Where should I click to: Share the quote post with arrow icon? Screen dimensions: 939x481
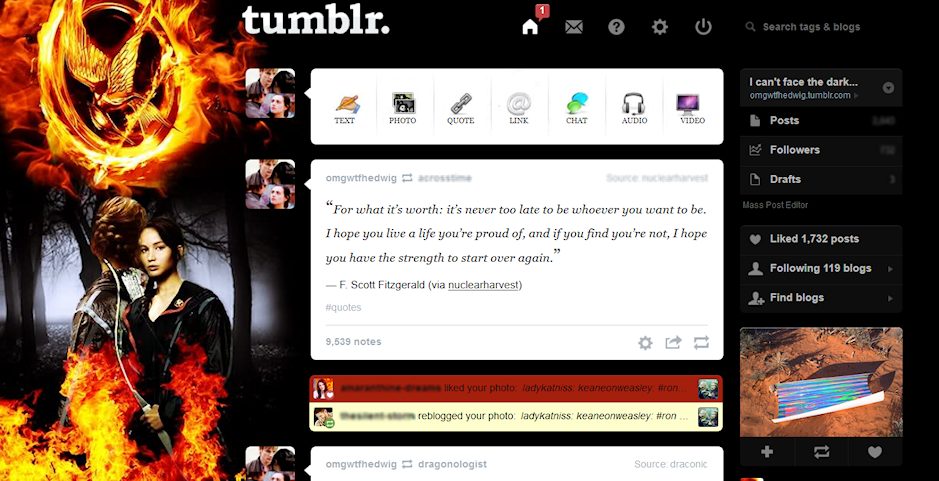[x=673, y=343]
